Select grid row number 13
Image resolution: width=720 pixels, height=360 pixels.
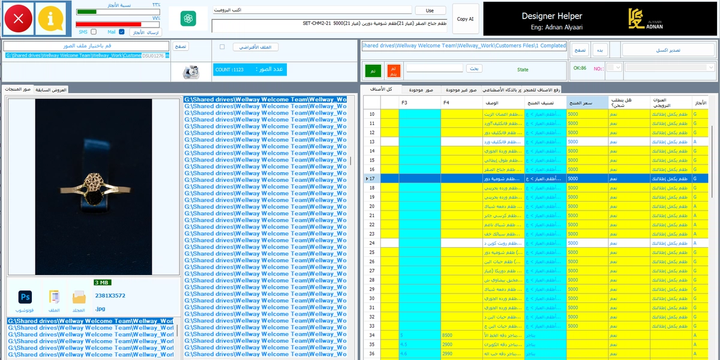pos(372,142)
